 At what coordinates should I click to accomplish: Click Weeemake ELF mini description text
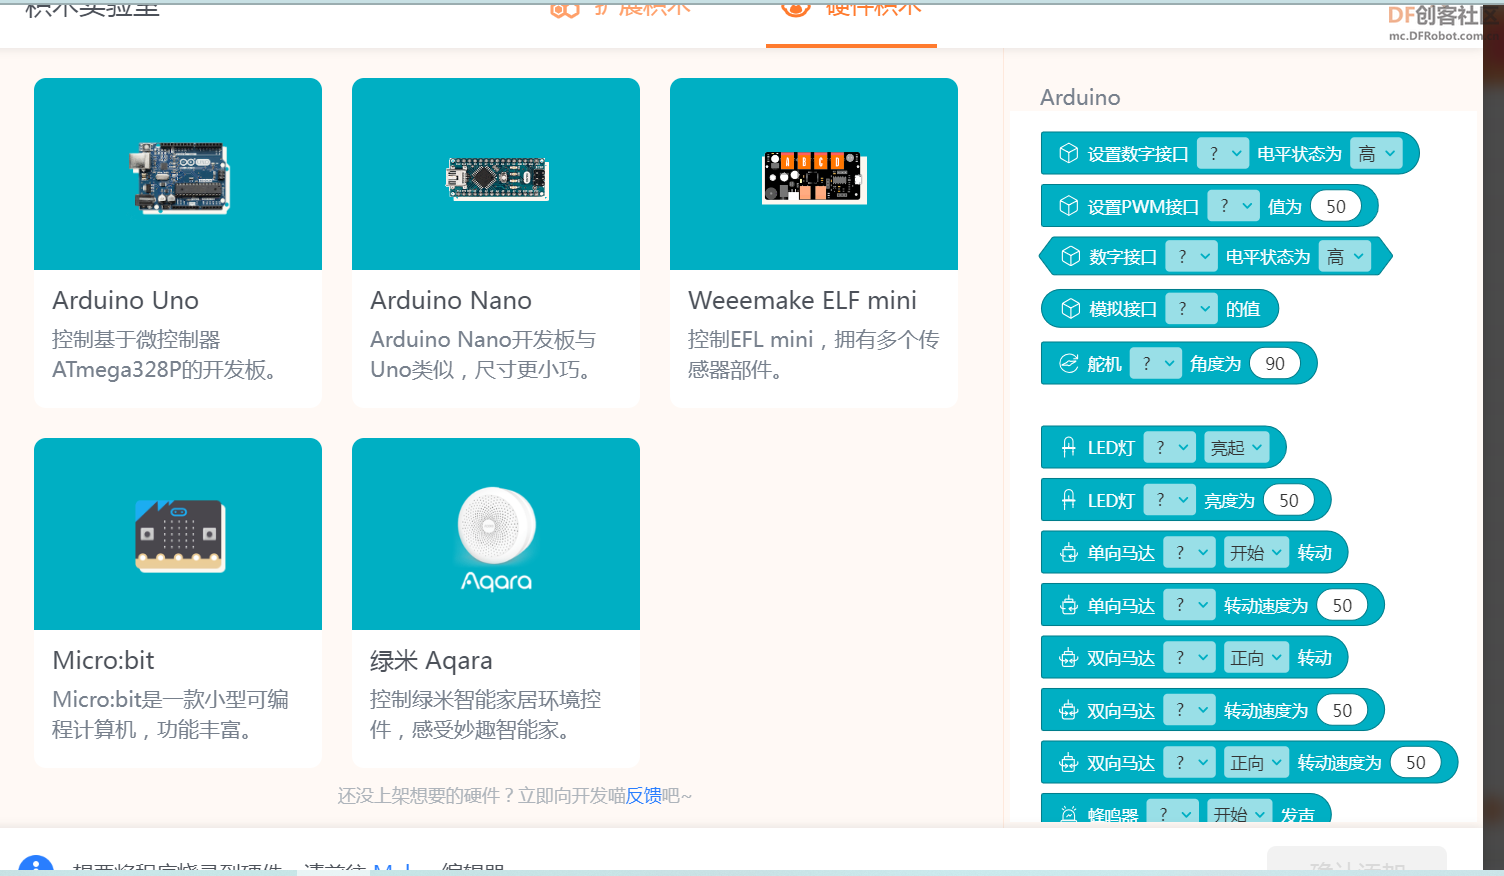point(813,354)
